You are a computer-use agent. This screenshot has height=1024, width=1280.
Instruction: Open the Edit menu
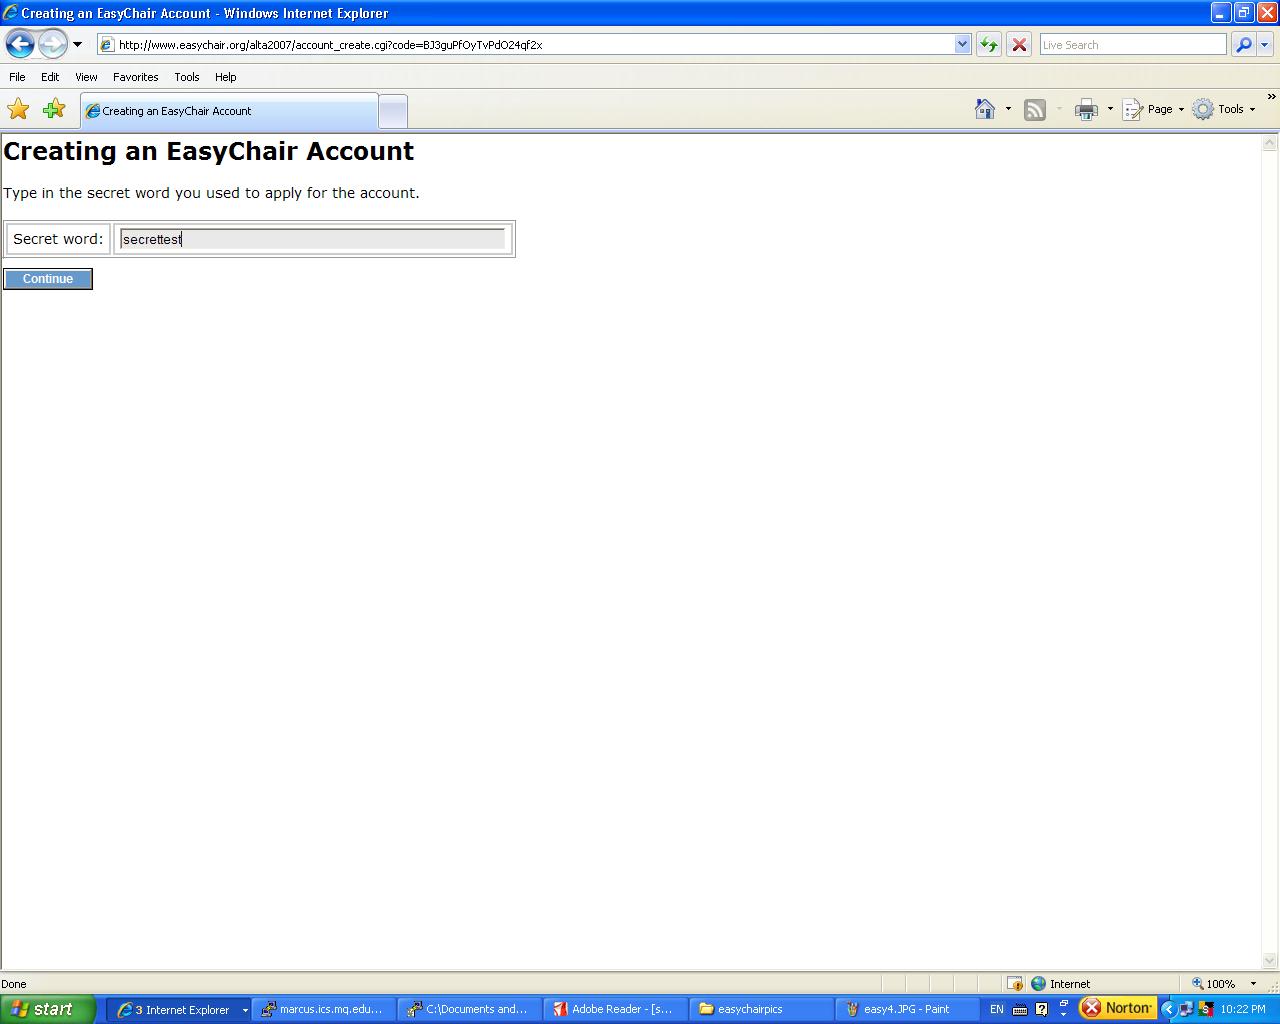(x=50, y=77)
